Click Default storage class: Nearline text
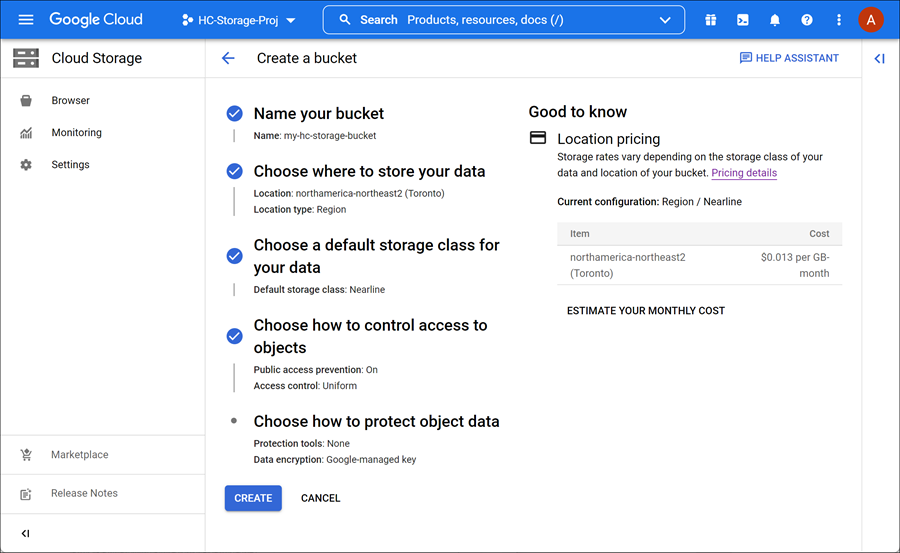900x553 pixels. 319,290
